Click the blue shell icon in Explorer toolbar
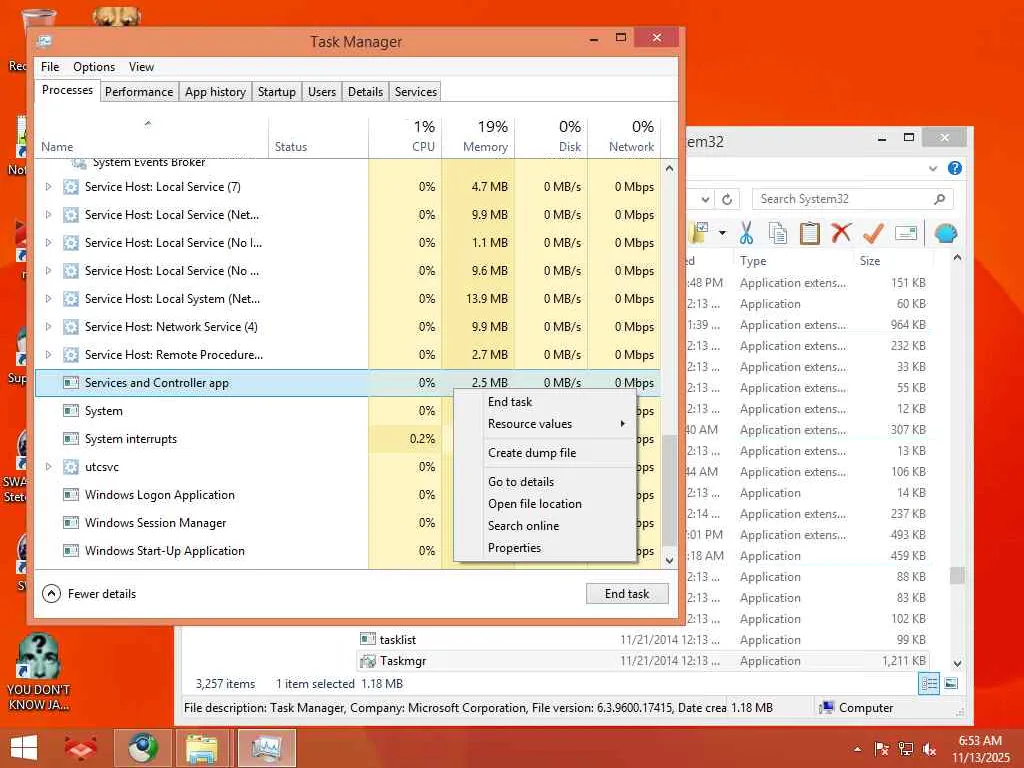Viewport: 1024px width, 768px height. click(945, 232)
